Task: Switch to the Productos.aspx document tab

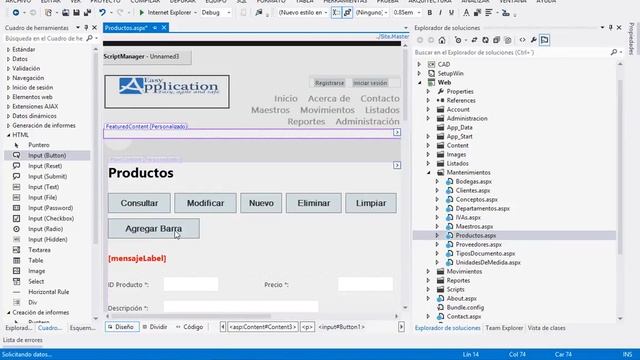Action: tap(126, 28)
